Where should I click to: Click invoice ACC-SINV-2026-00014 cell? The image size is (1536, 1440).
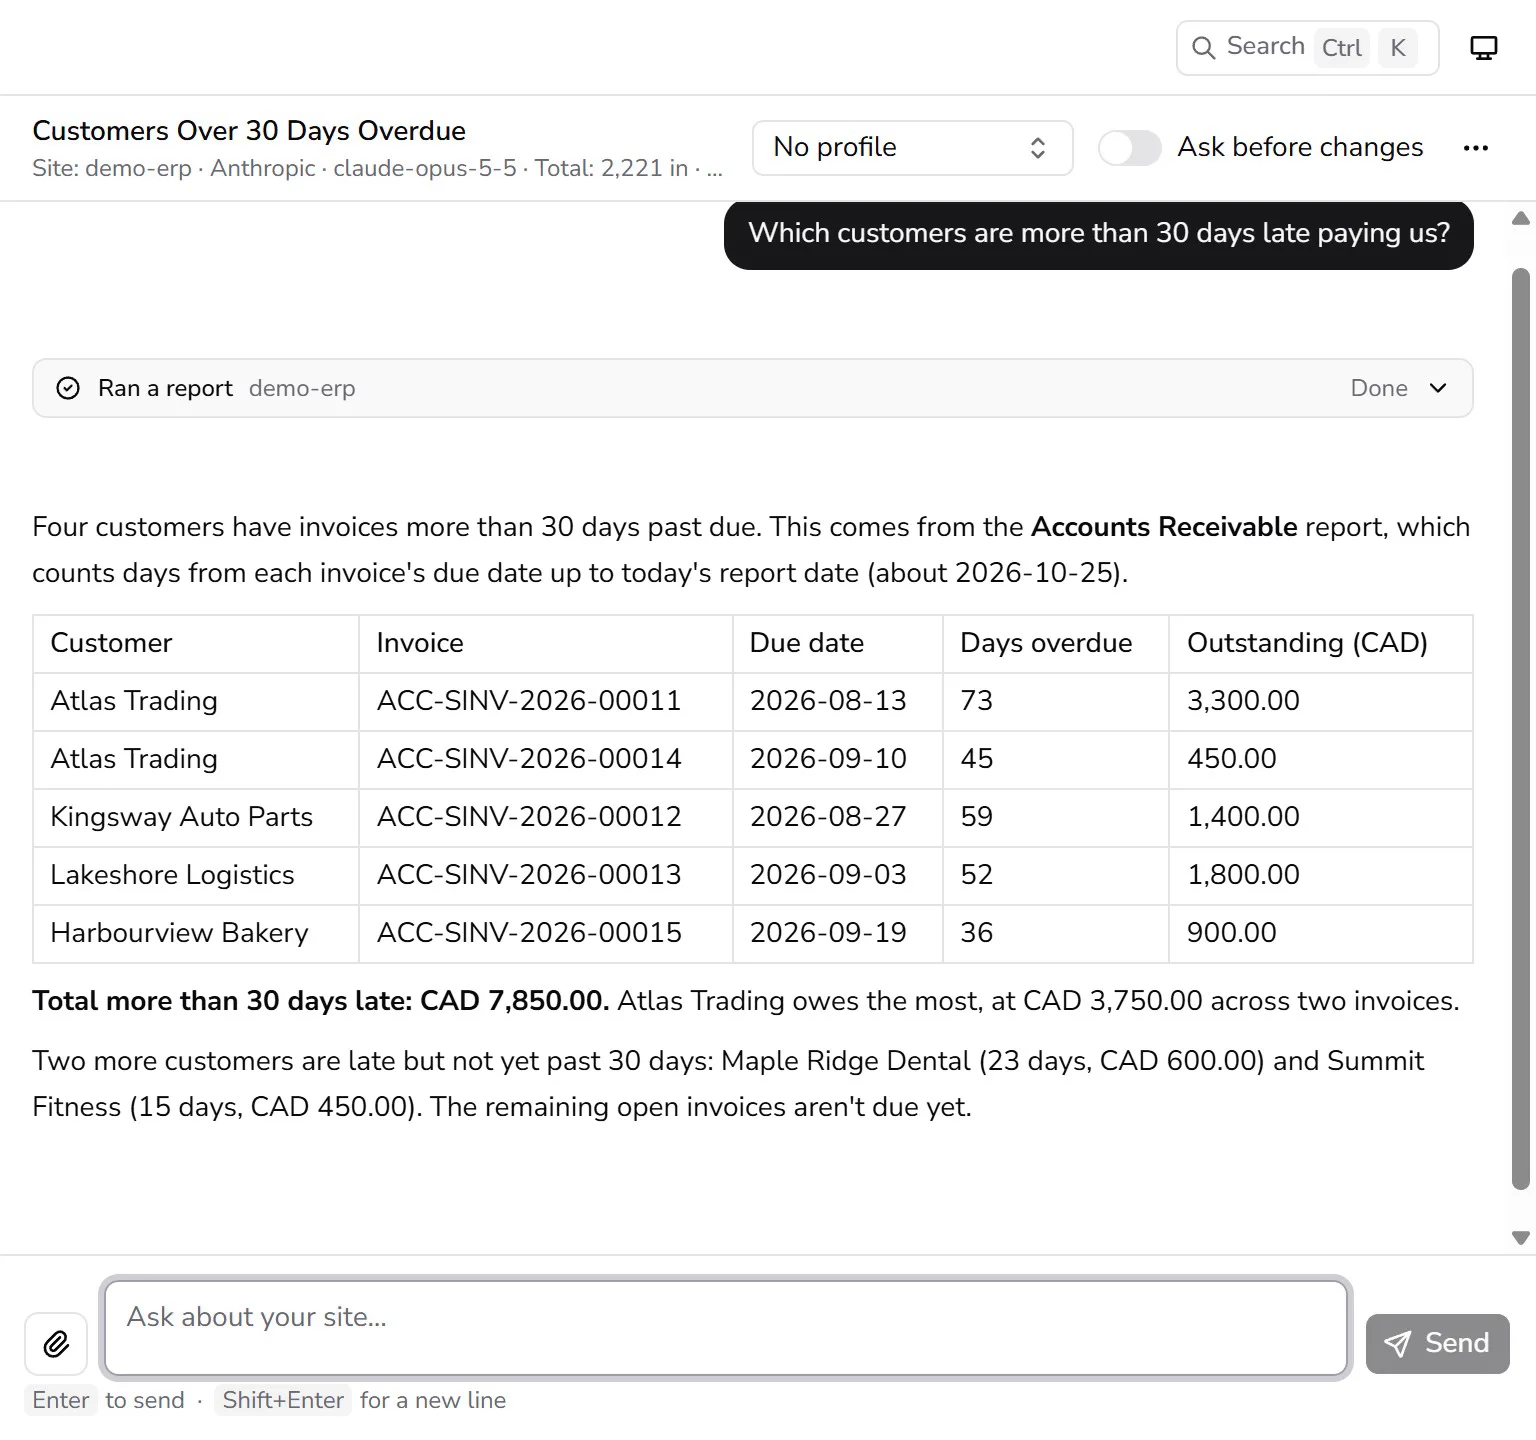click(x=546, y=759)
